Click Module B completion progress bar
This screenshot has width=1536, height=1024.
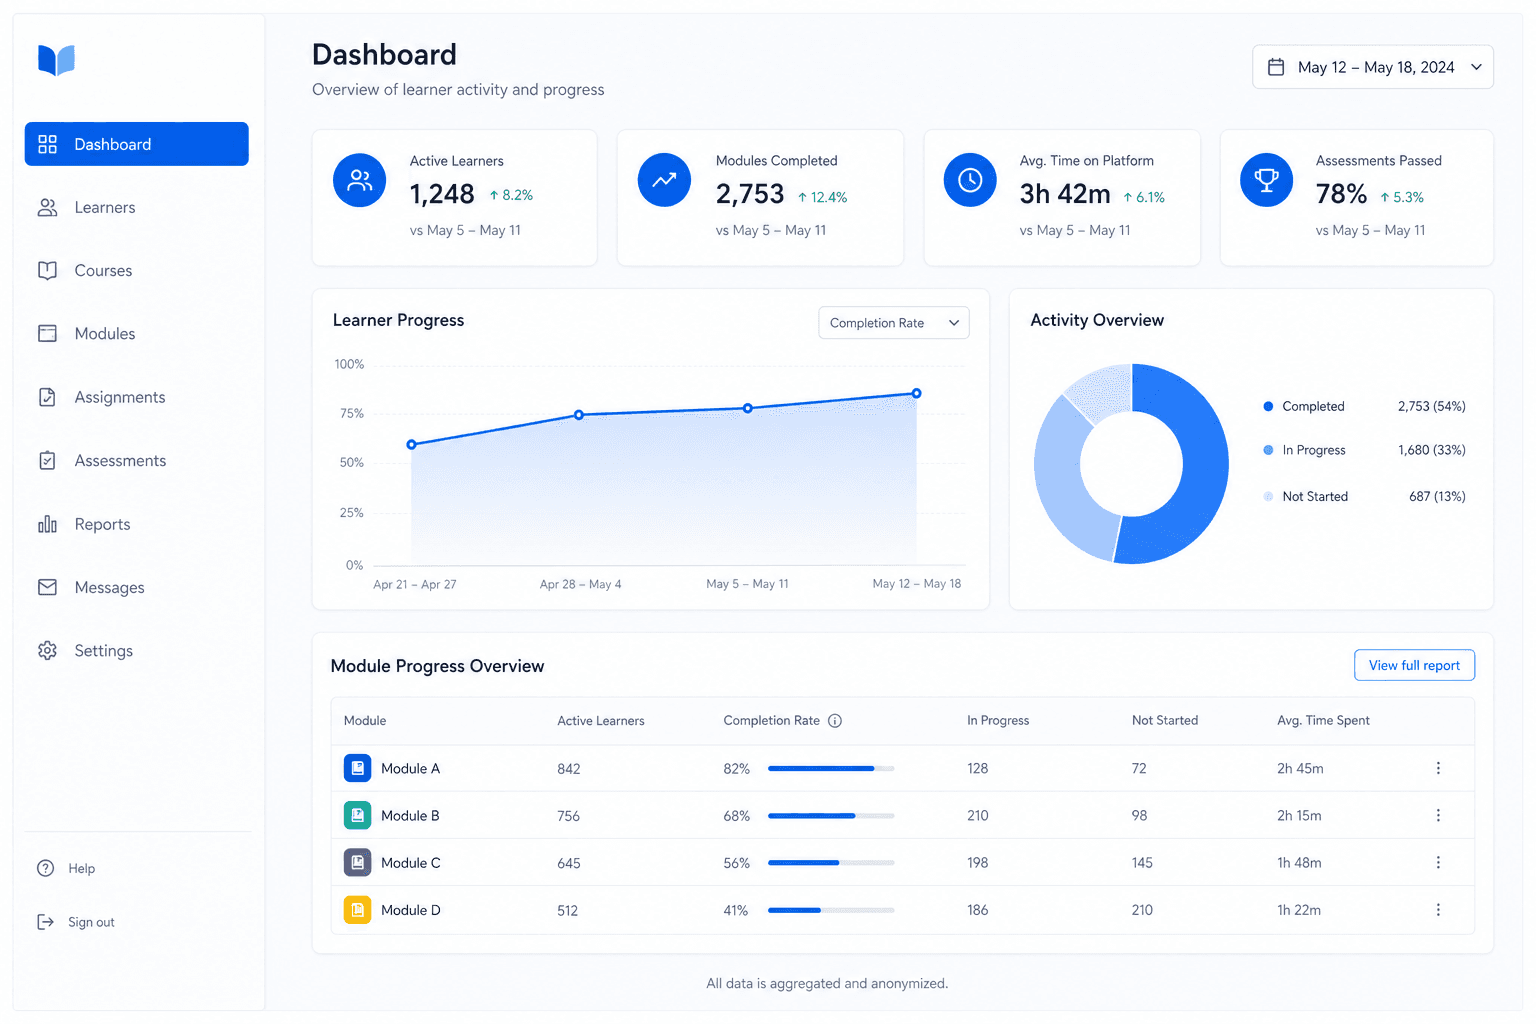pos(831,815)
